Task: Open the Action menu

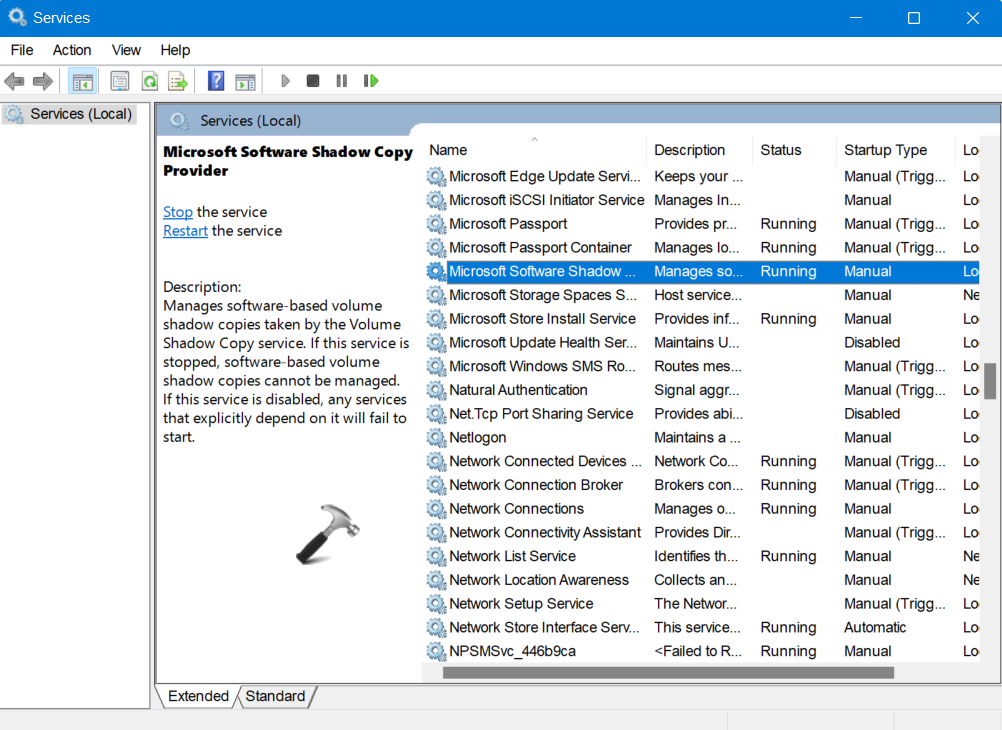Action: [x=72, y=50]
